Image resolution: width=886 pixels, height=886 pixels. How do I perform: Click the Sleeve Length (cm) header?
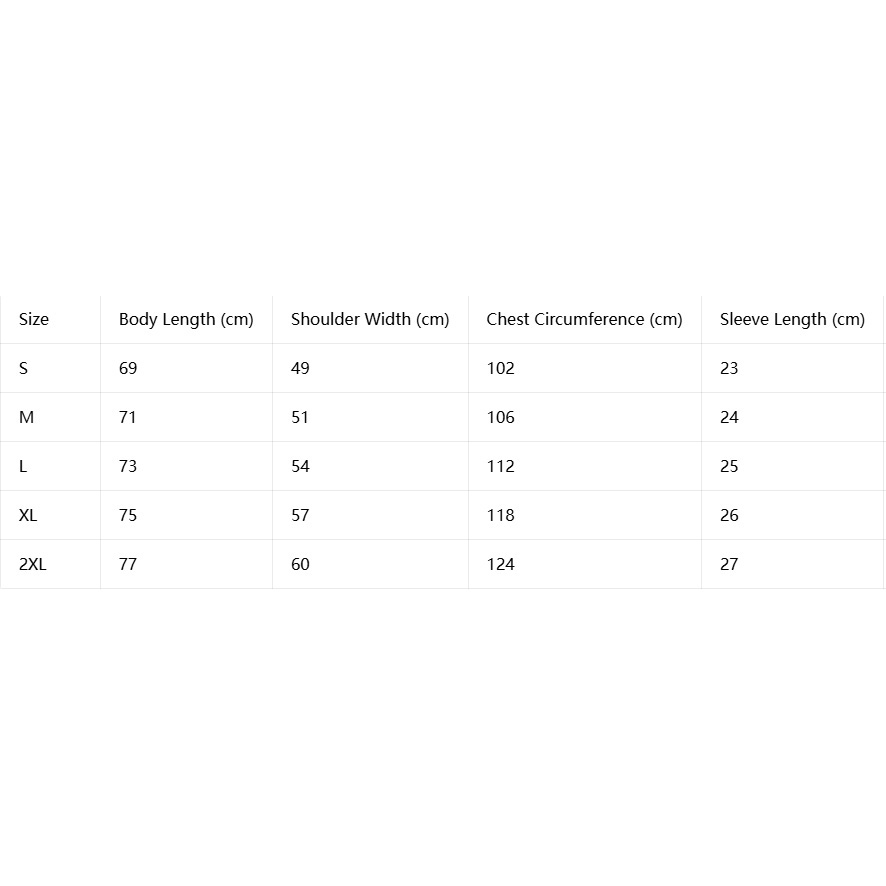pos(792,320)
